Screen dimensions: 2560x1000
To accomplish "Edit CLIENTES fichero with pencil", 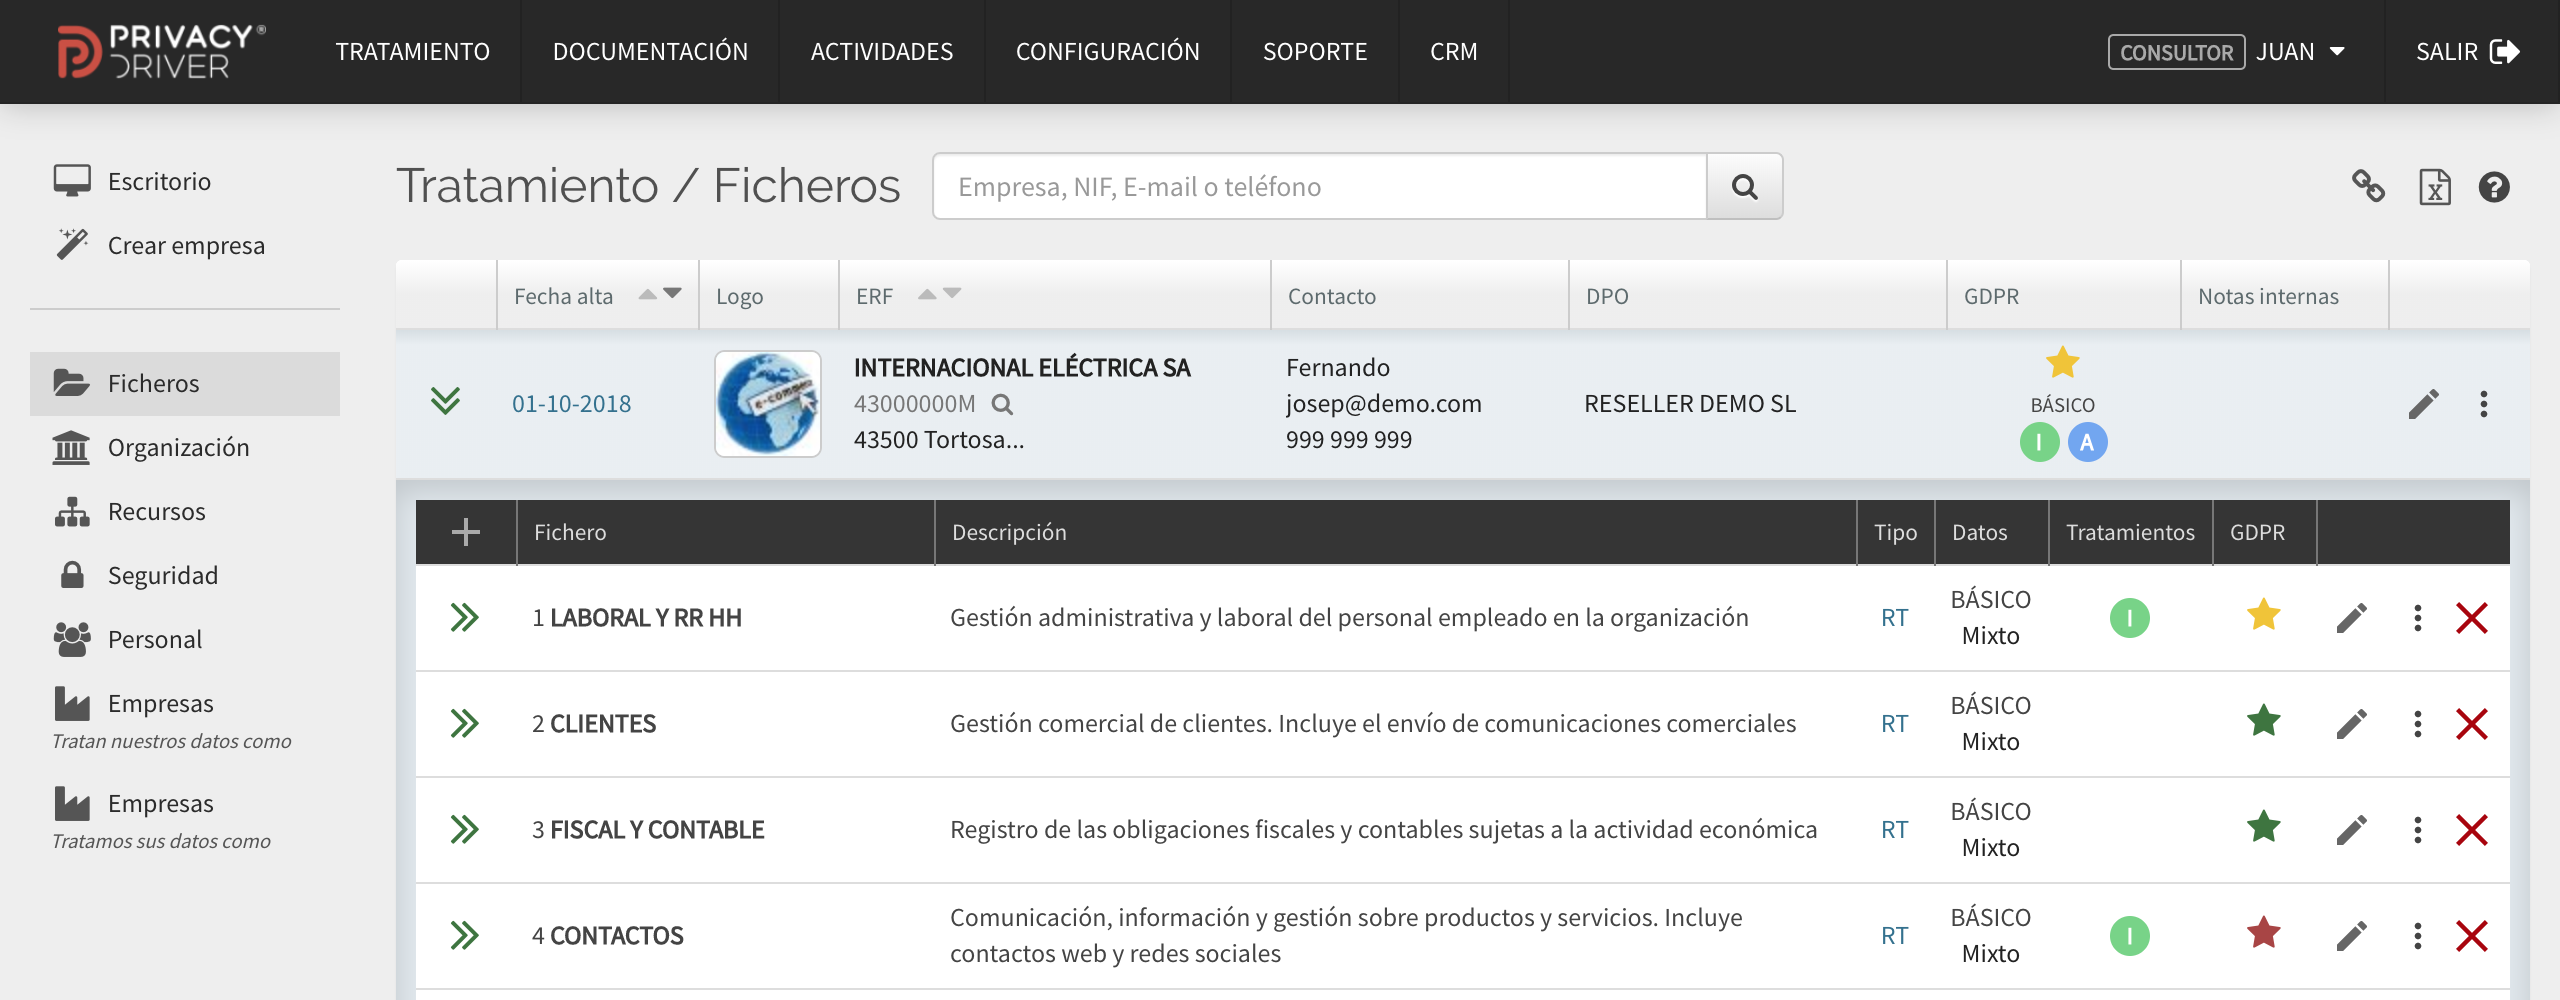I will pyautogui.click(x=2351, y=724).
